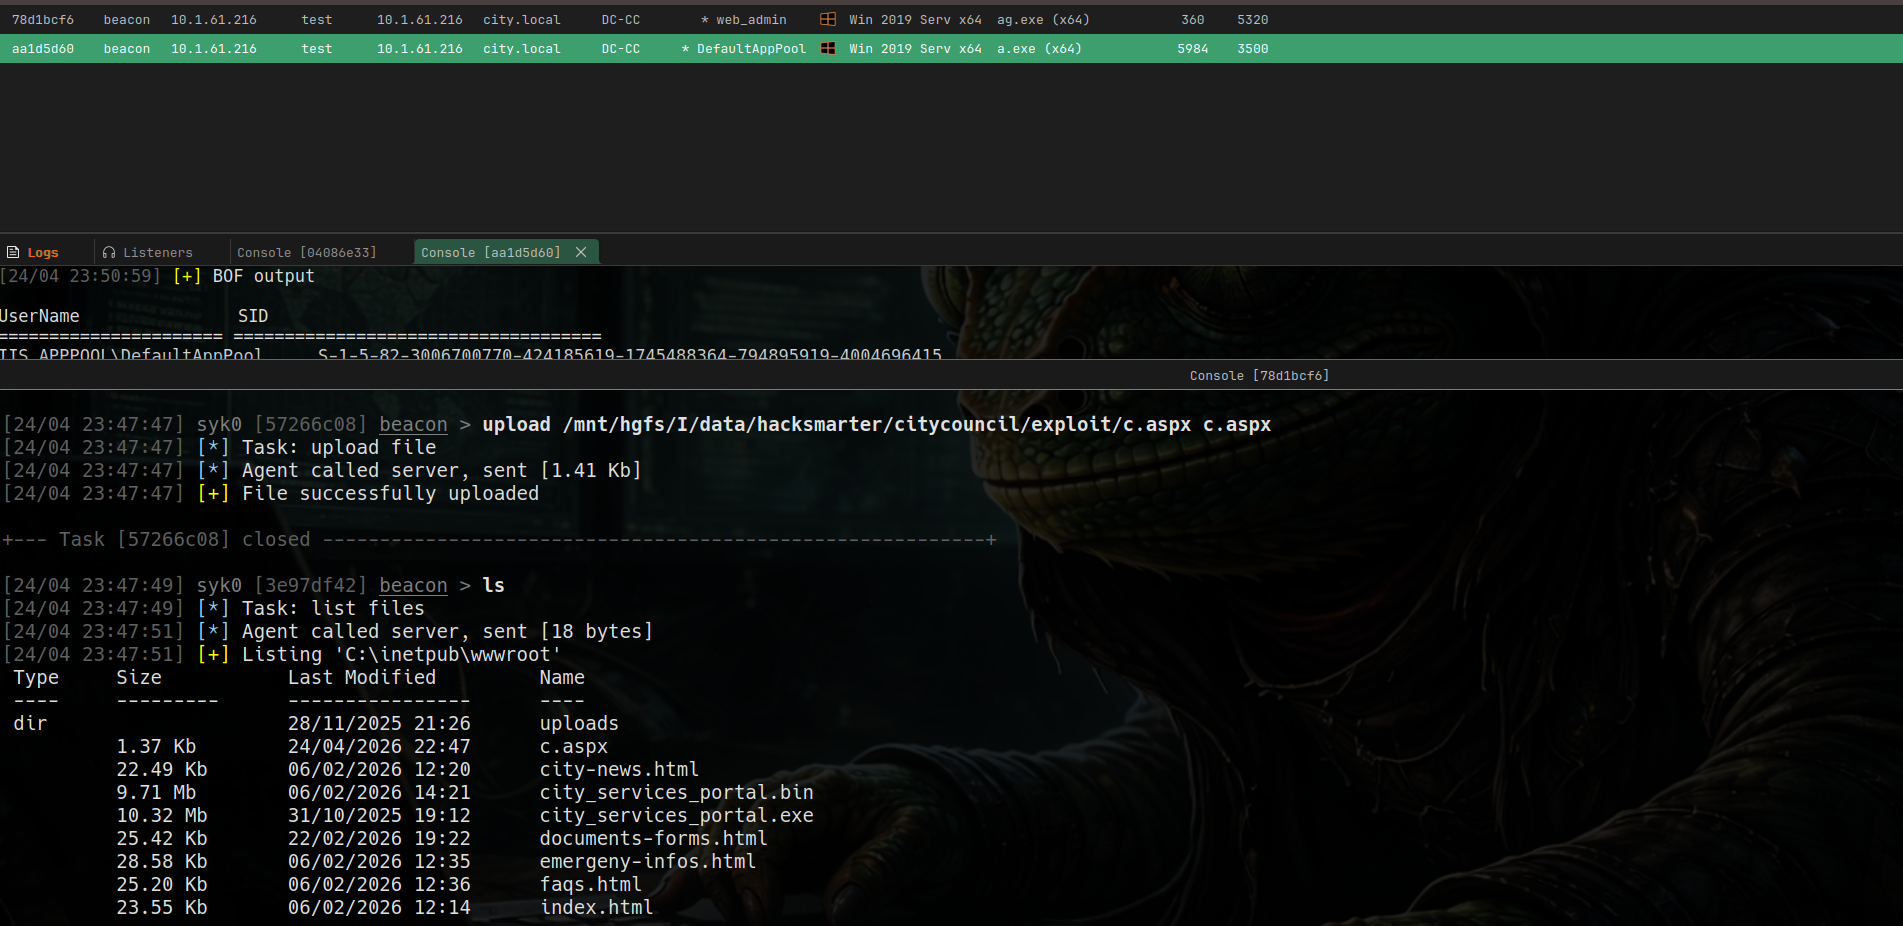Click the Logs tab document icon

click(x=13, y=252)
